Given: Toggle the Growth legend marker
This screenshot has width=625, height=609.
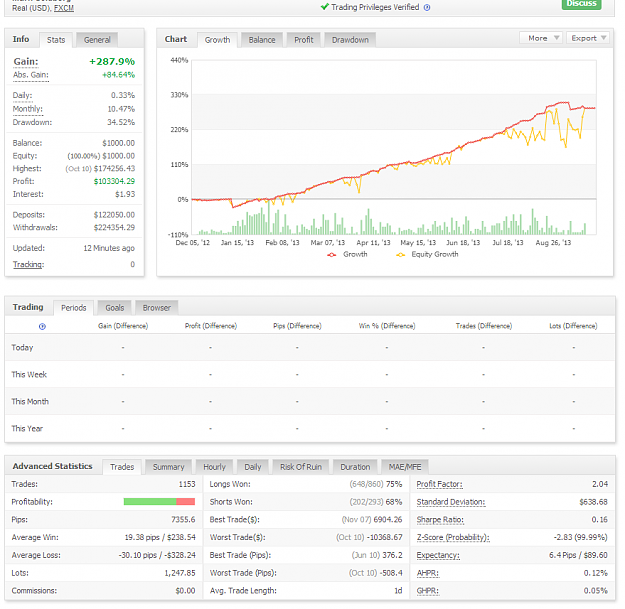Looking at the screenshot, I should 332,255.
